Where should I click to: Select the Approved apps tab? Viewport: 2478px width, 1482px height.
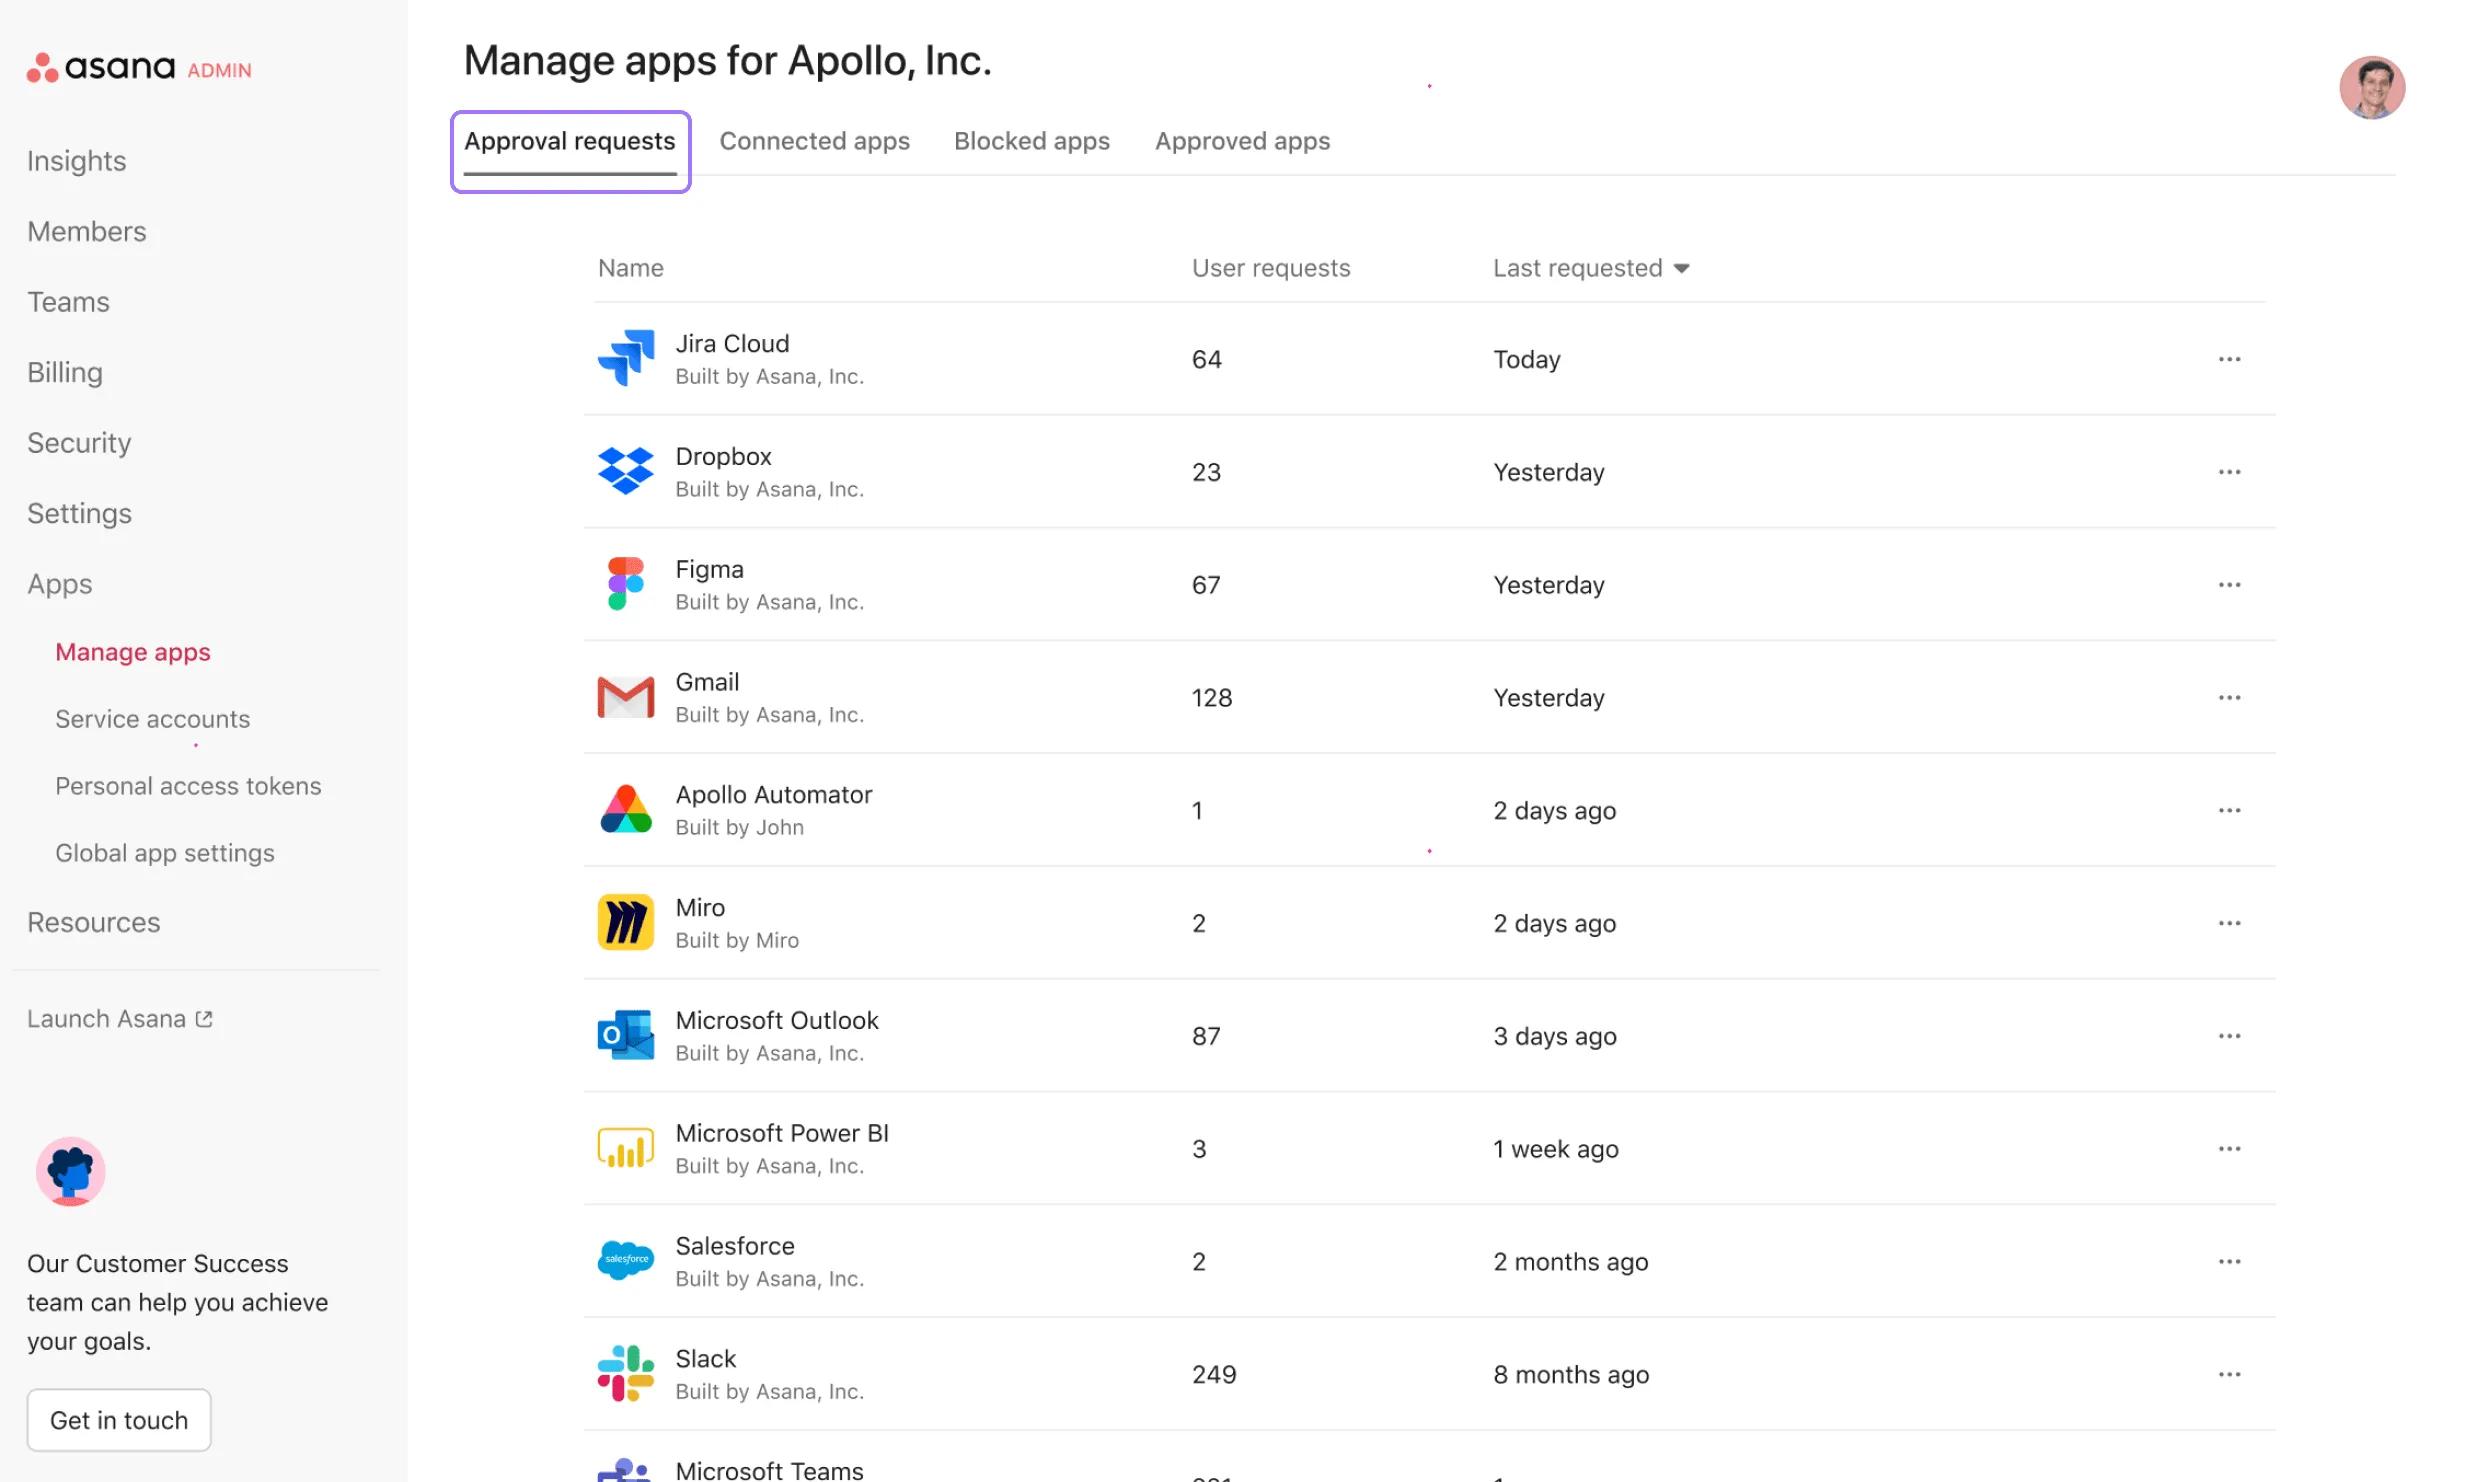1242,141
